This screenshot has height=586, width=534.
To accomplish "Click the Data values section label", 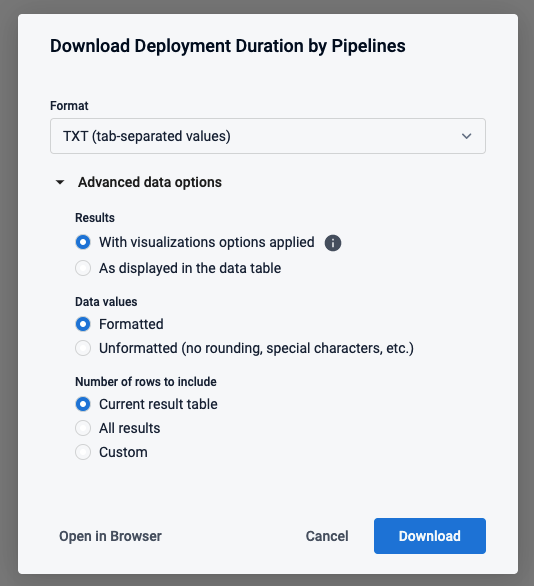I will [106, 302].
